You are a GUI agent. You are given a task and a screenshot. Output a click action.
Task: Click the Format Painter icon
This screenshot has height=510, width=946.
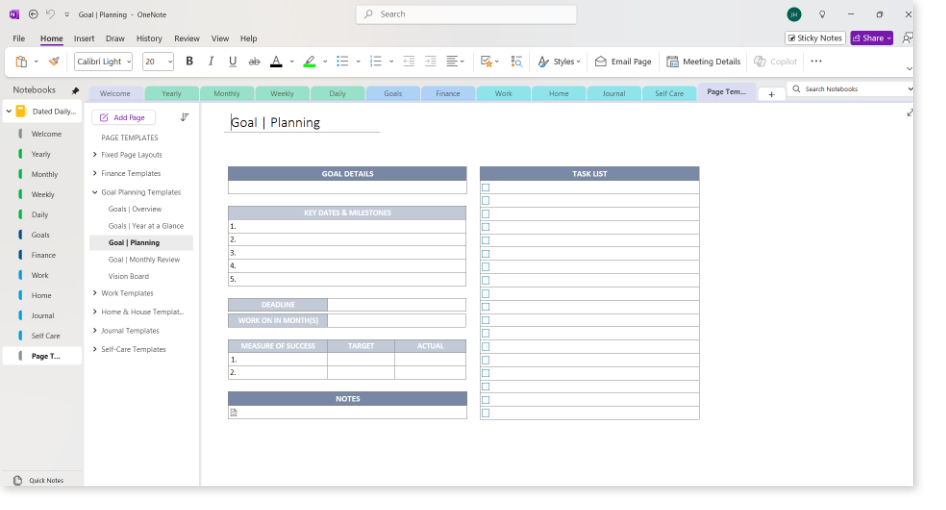click(x=54, y=61)
